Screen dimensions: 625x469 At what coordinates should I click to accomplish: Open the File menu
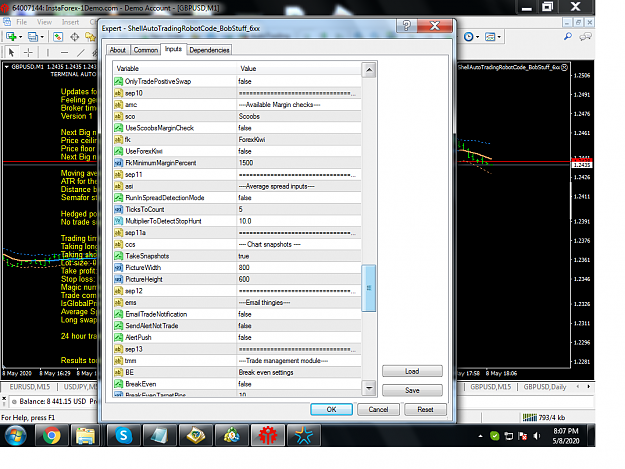tap(22, 22)
